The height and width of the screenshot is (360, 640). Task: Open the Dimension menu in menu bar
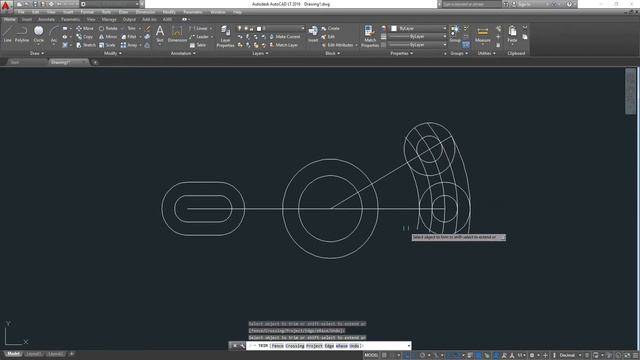[x=145, y=12]
